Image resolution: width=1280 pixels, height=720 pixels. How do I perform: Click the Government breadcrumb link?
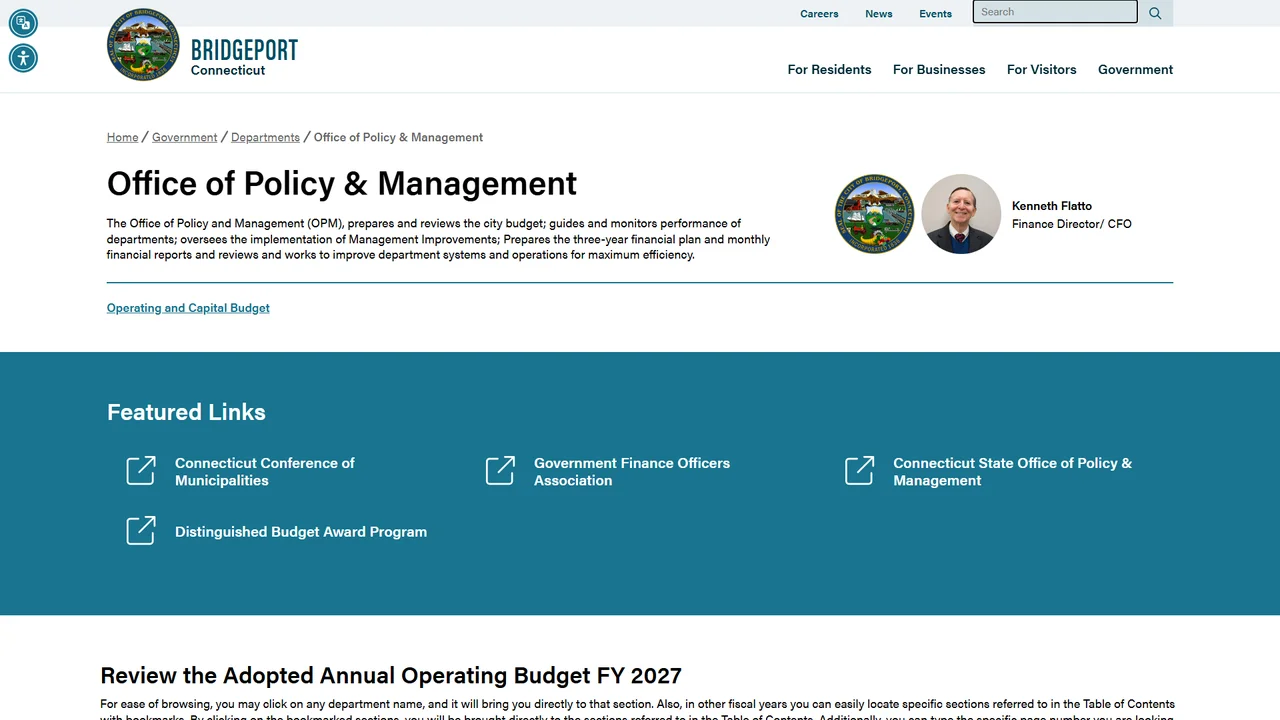184,137
